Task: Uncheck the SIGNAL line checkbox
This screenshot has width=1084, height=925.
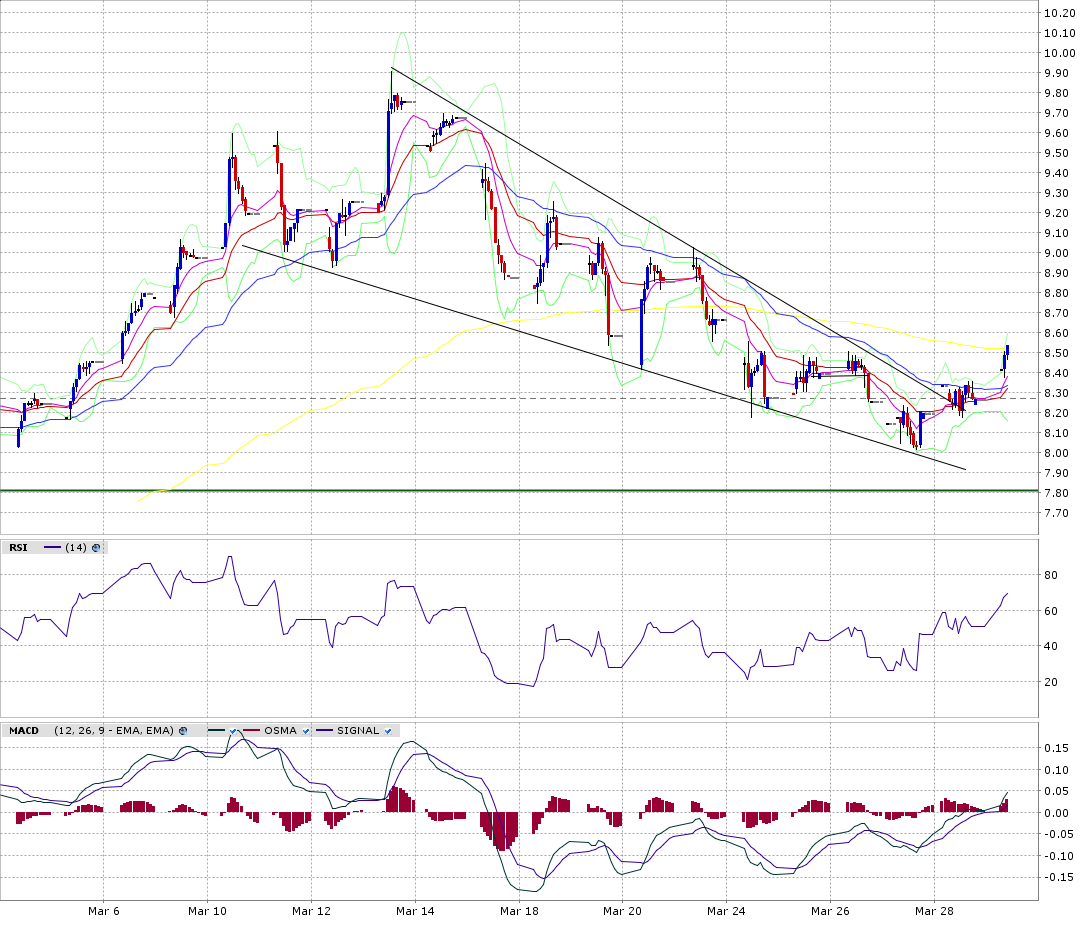Action: [x=387, y=731]
